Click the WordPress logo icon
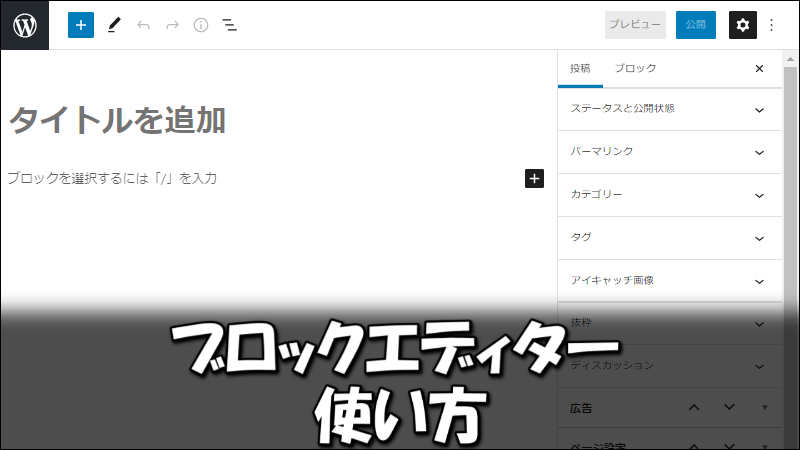This screenshot has height=450, width=800. [x=25, y=25]
